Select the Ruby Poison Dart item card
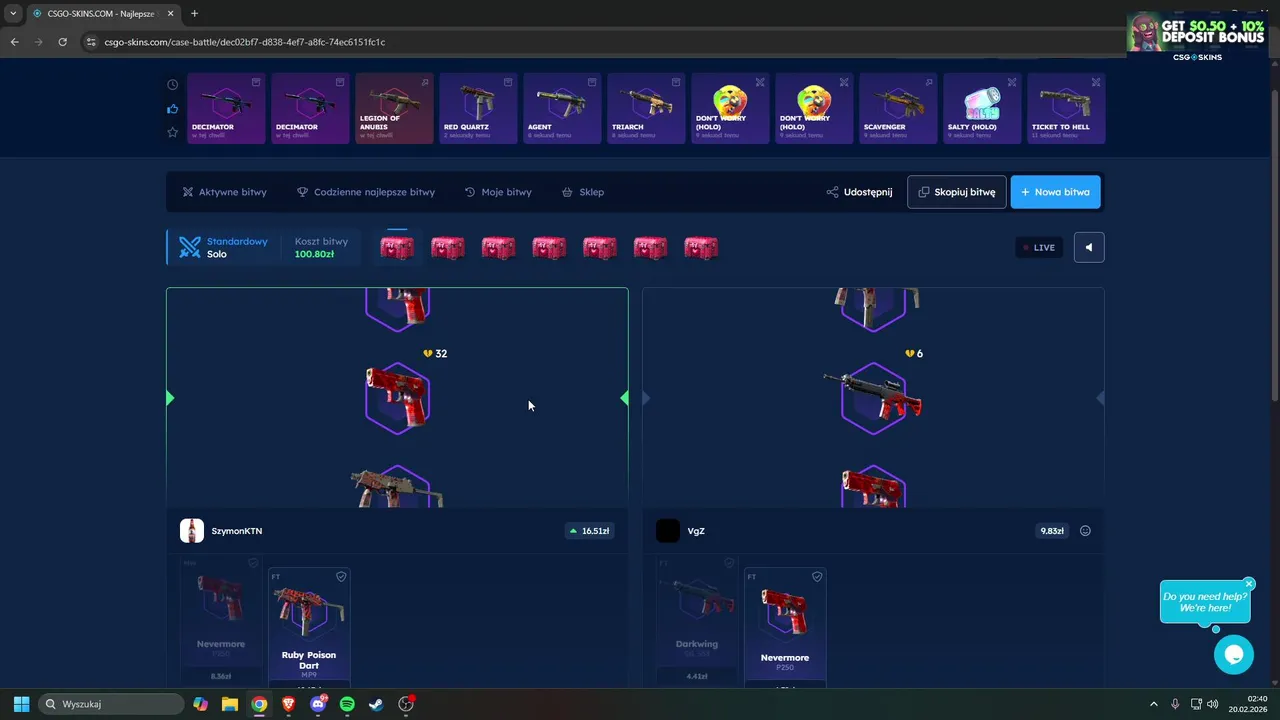The image size is (1280, 720). tap(309, 627)
